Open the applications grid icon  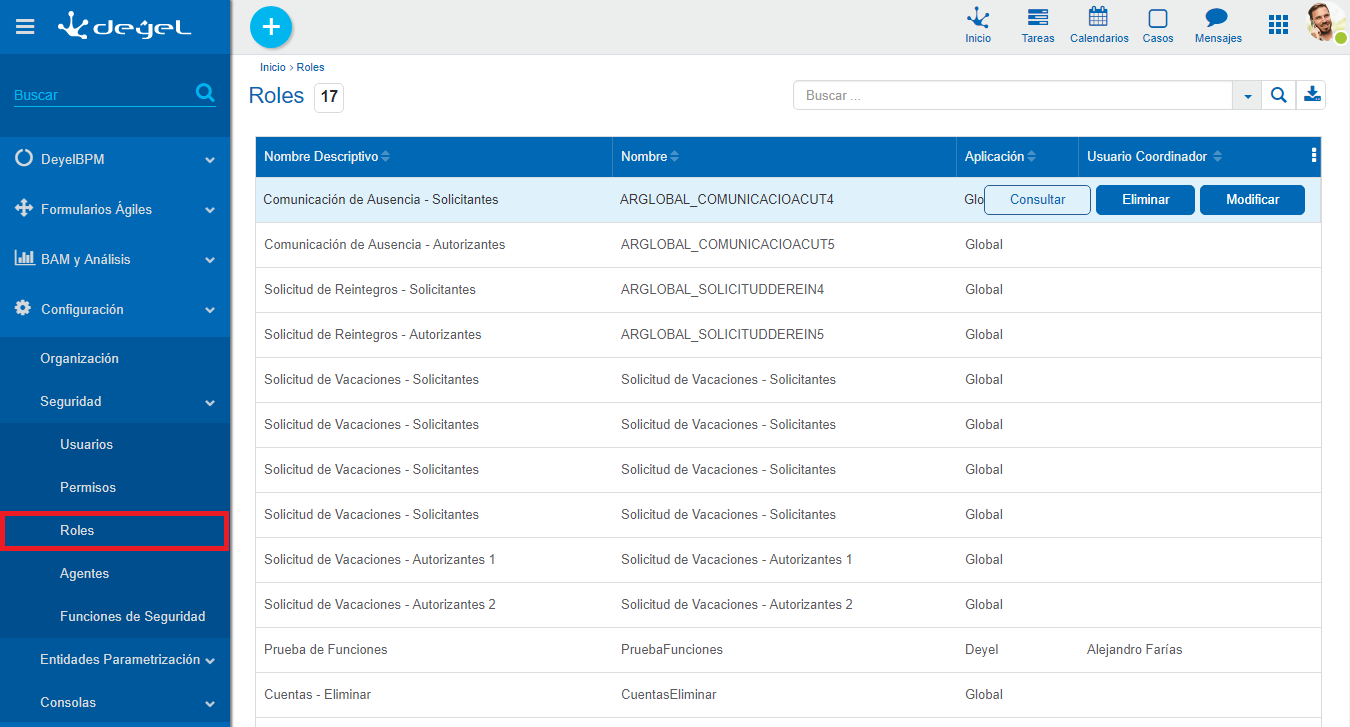coord(1278,25)
